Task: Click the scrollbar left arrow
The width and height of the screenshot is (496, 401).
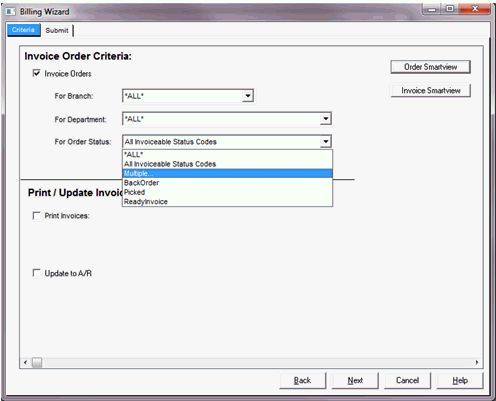Action: (25, 362)
